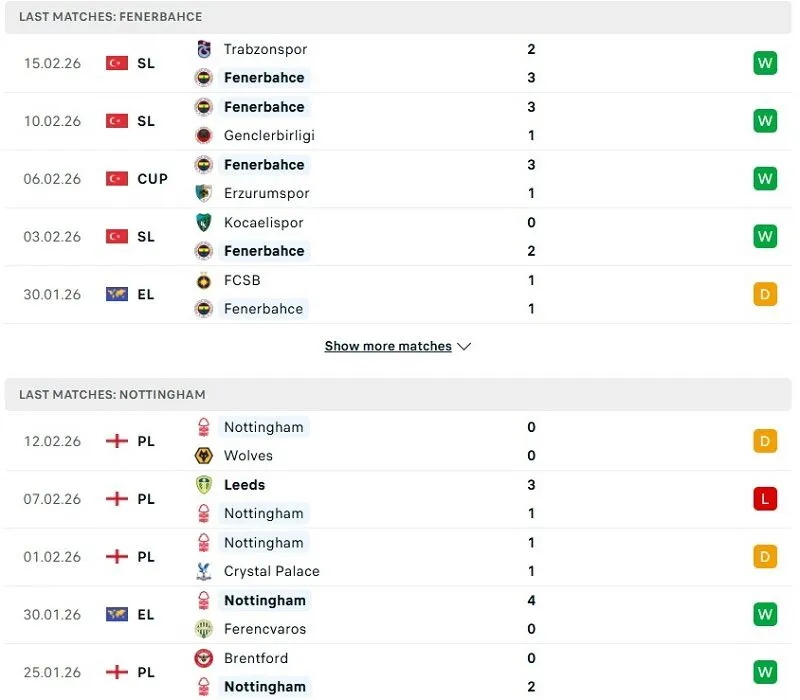Image resolution: width=800 pixels, height=700 pixels.
Task: Select the Fenerbahce crest in the first match
Action: coord(203,77)
